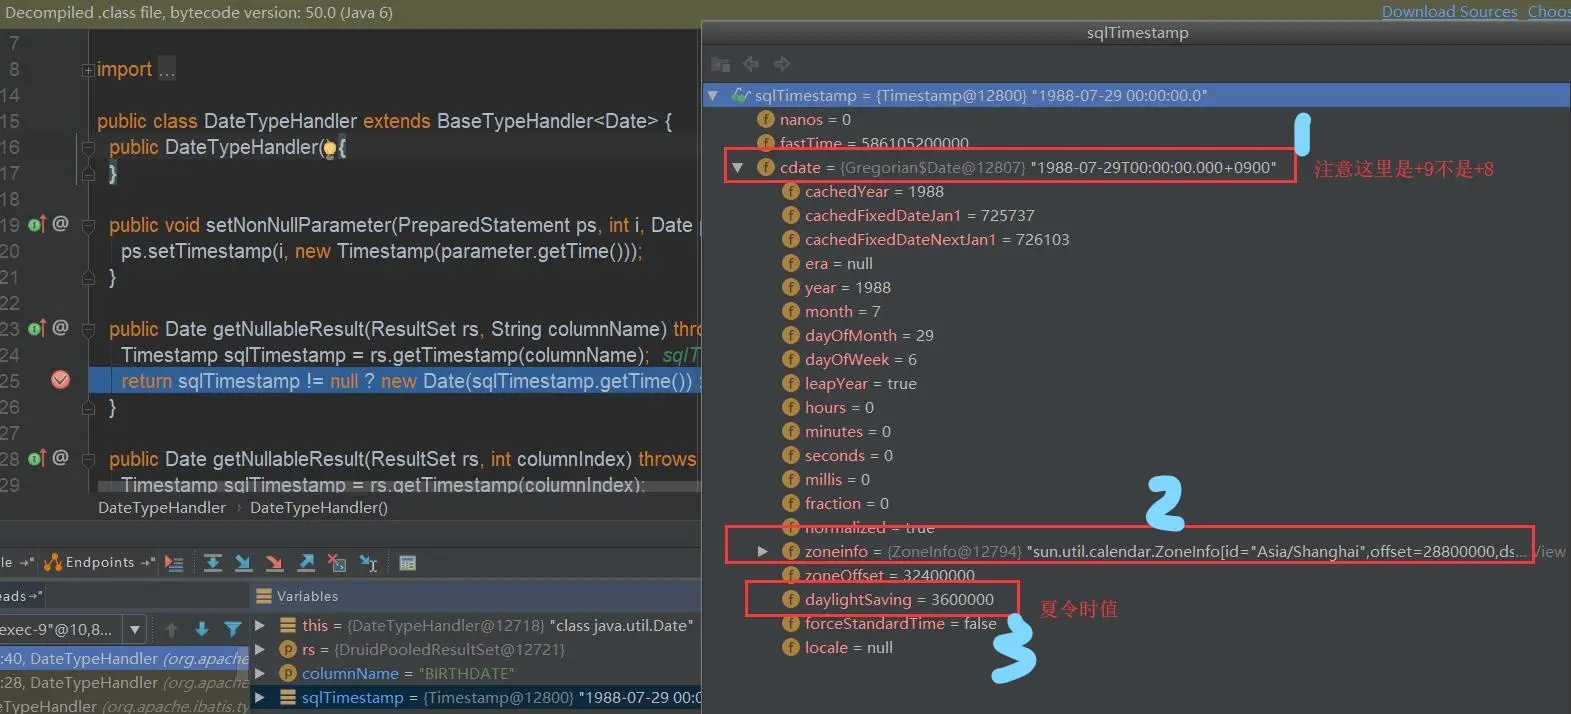Viewport: 1571px width, 714px height.
Task: Expand the folded import statements
Action: pyautogui.click(x=88, y=70)
